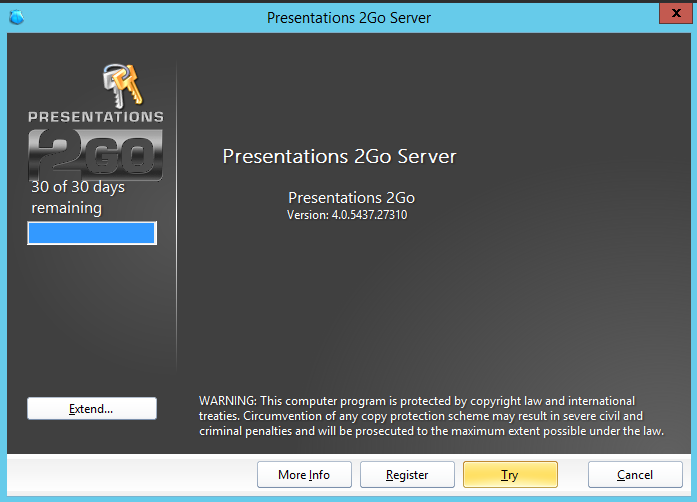The height and width of the screenshot is (502, 697).
Task: Click the empty area left of More Info
Action: tap(130, 475)
